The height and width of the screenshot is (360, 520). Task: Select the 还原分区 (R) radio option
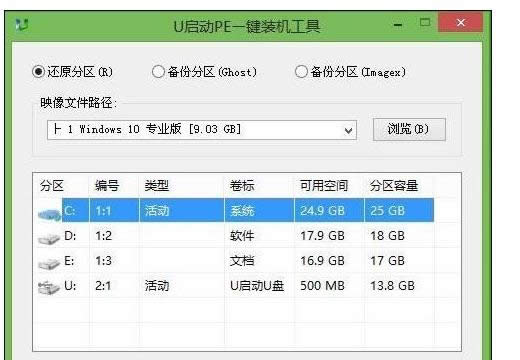point(38,71)
